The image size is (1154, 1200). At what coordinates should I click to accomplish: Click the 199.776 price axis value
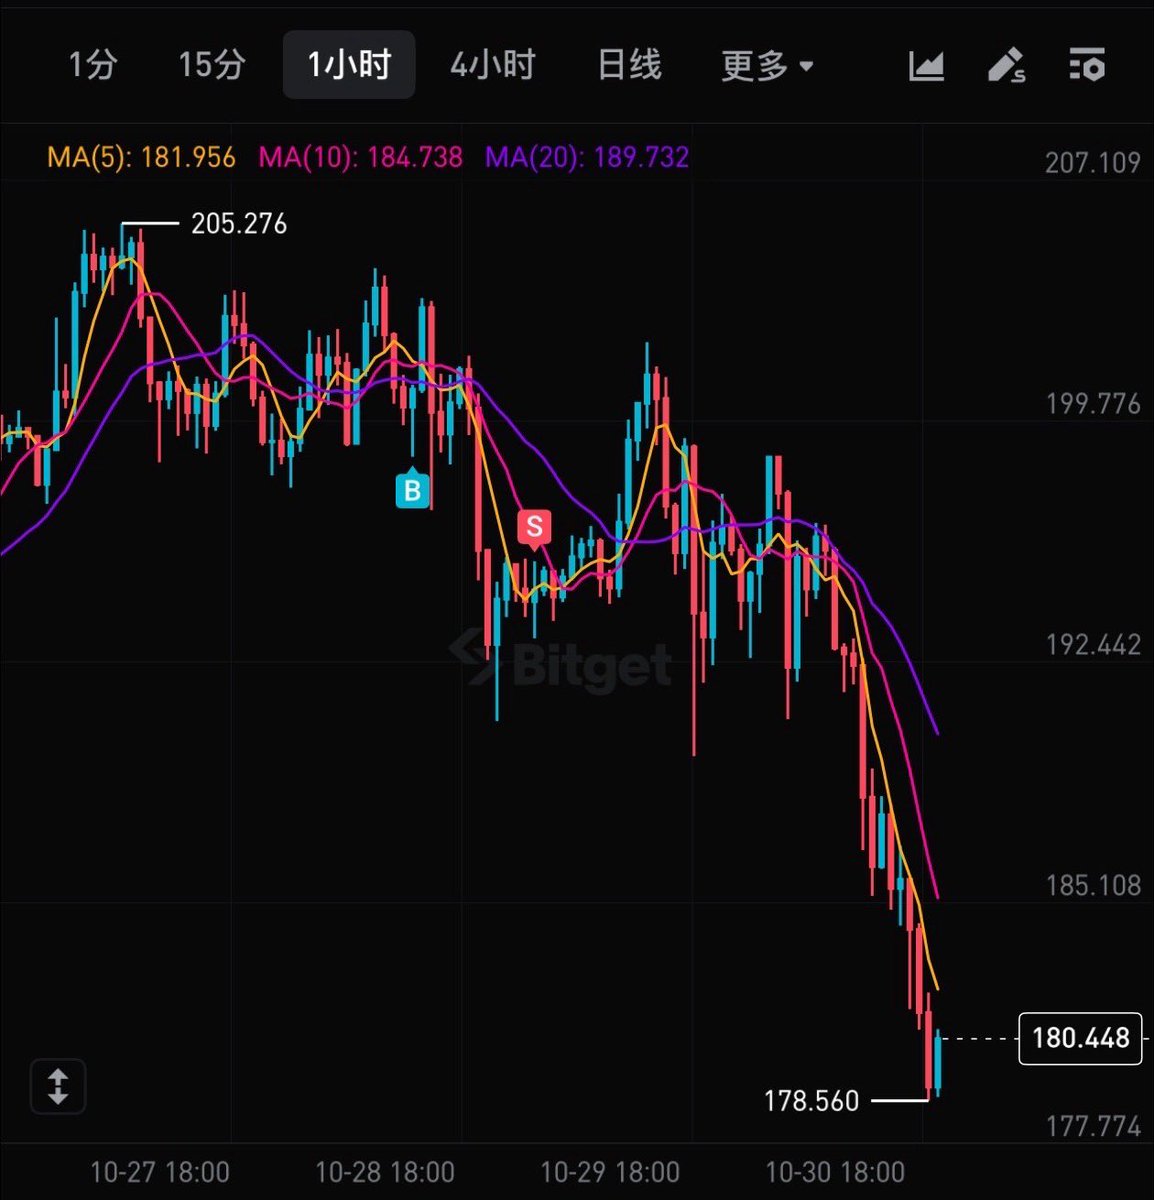pyautogui.click(x=1093, y=404)
